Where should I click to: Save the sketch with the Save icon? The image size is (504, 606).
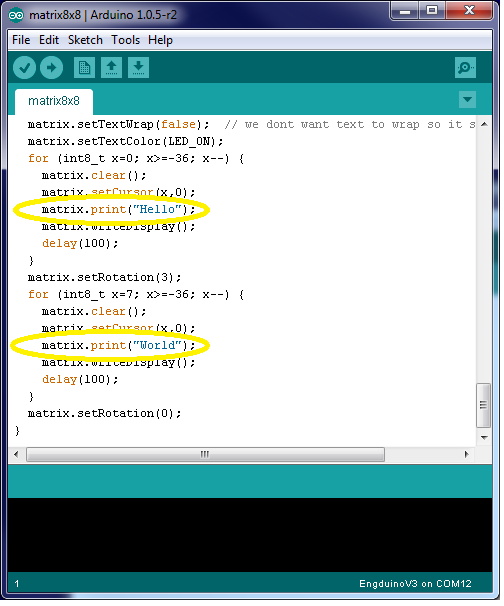[138, 68]
